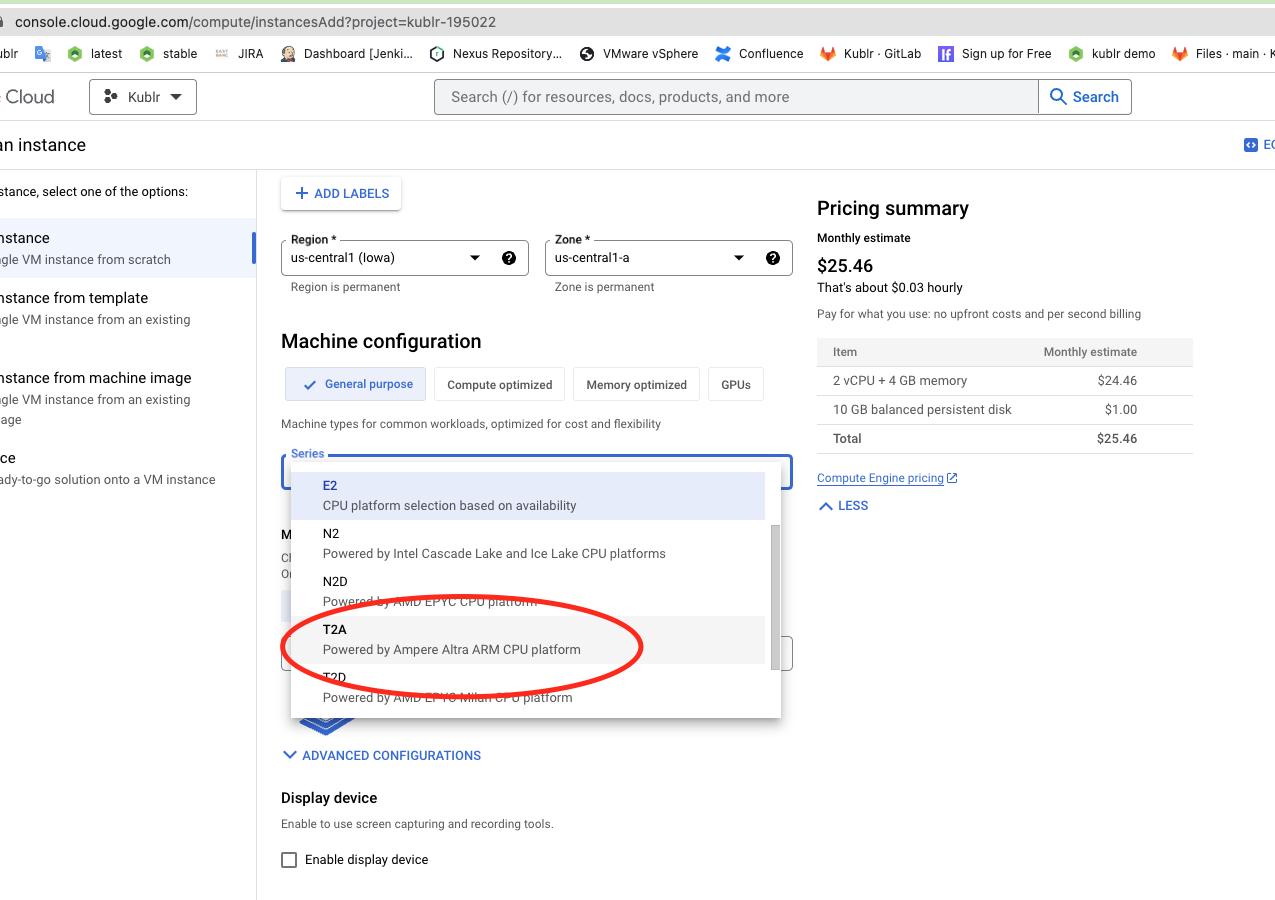
Task: Open the 'latest' bookmark icon
Action: point(75,54)
